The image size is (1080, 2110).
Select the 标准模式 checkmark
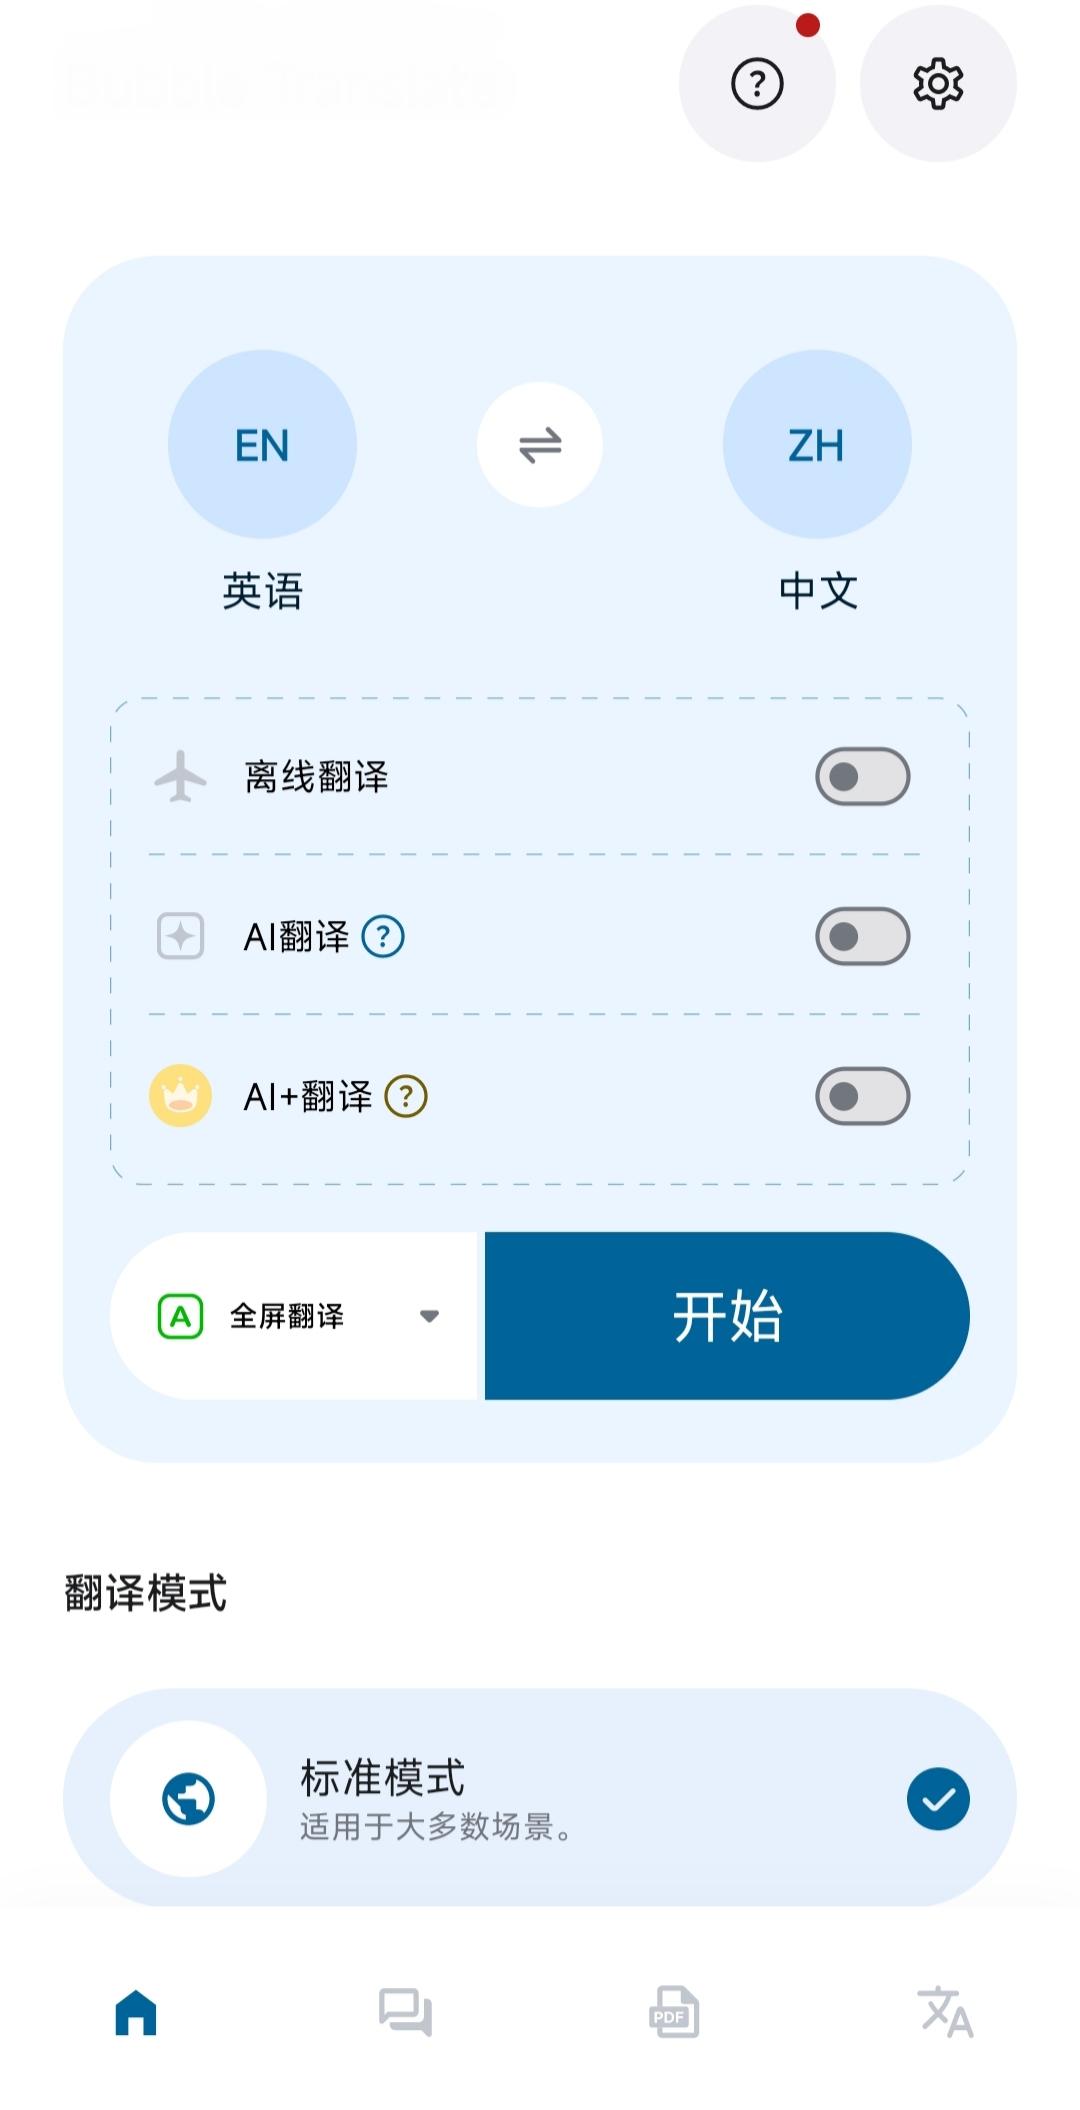938,1799
